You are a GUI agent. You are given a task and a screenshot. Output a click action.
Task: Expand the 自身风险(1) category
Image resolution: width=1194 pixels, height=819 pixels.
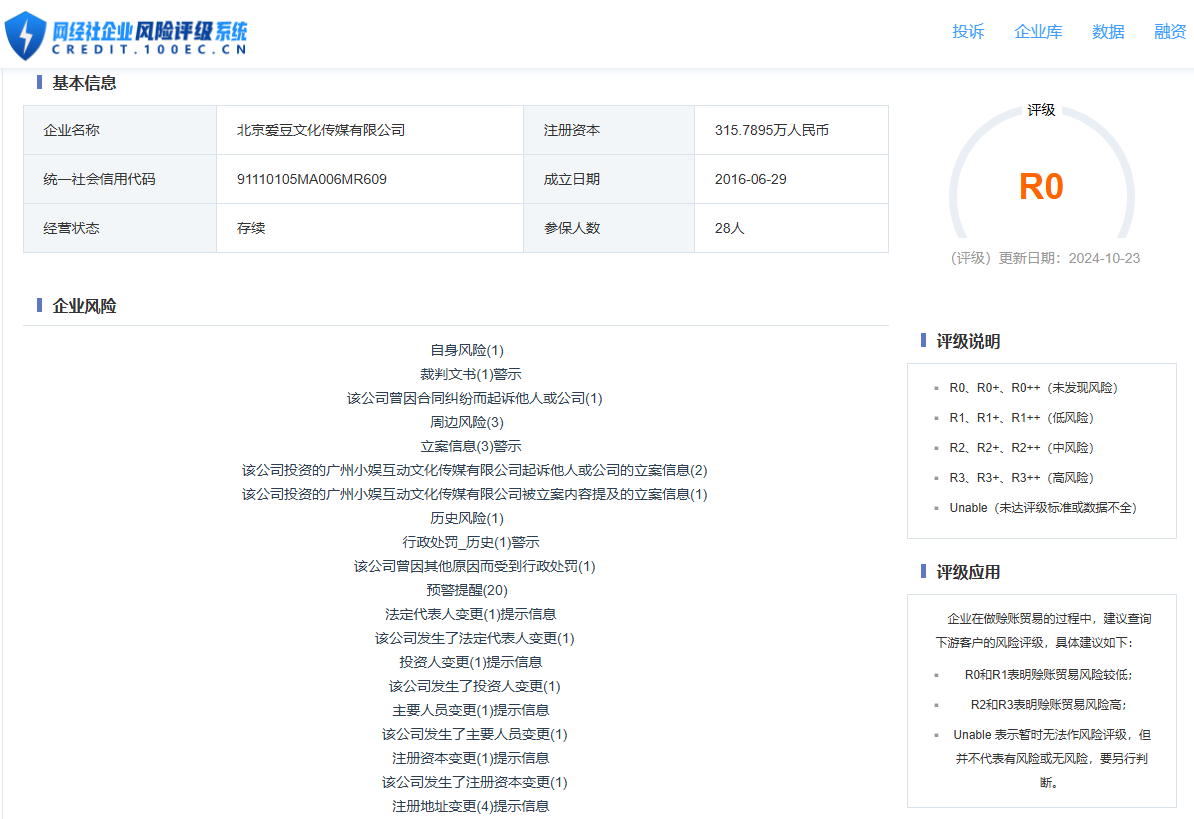click(467, 350)
